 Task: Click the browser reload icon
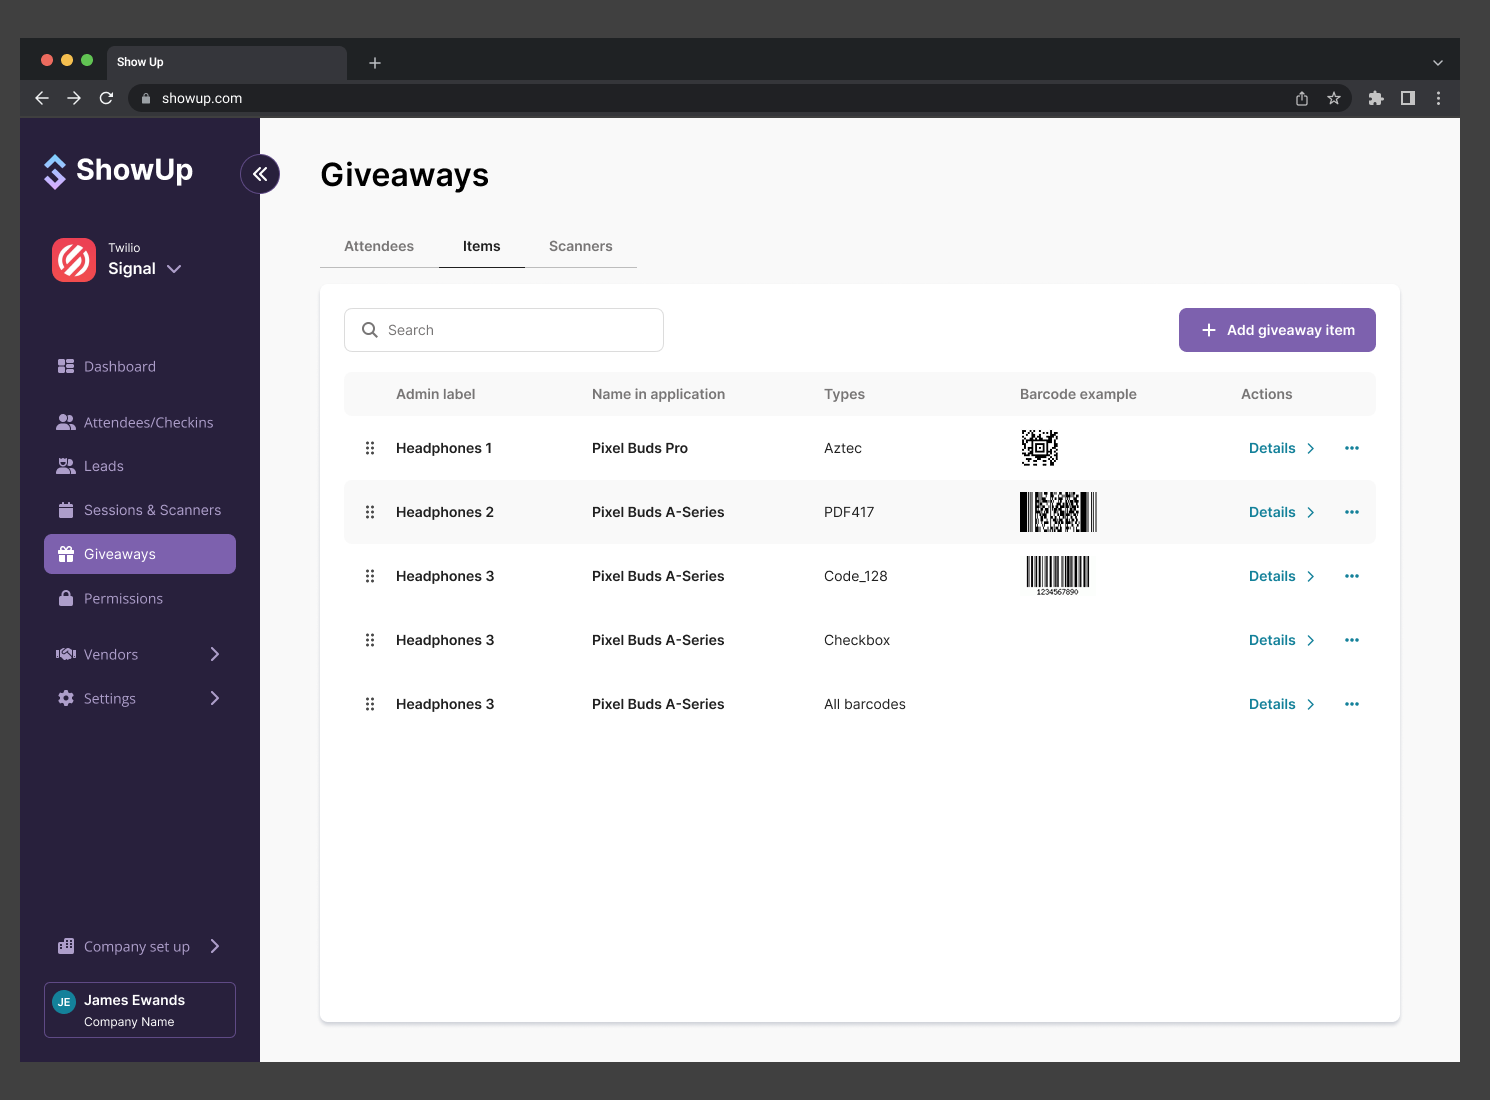[106, 98]
